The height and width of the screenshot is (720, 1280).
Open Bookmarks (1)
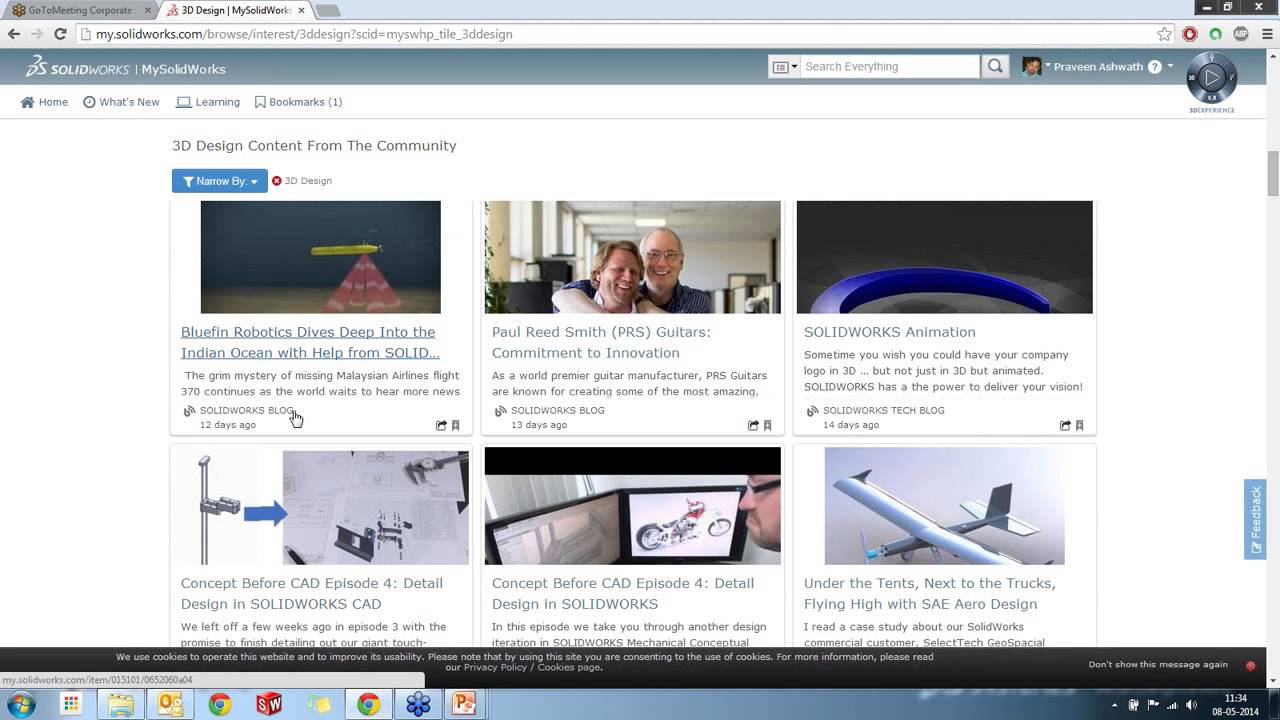click(298, 102)
